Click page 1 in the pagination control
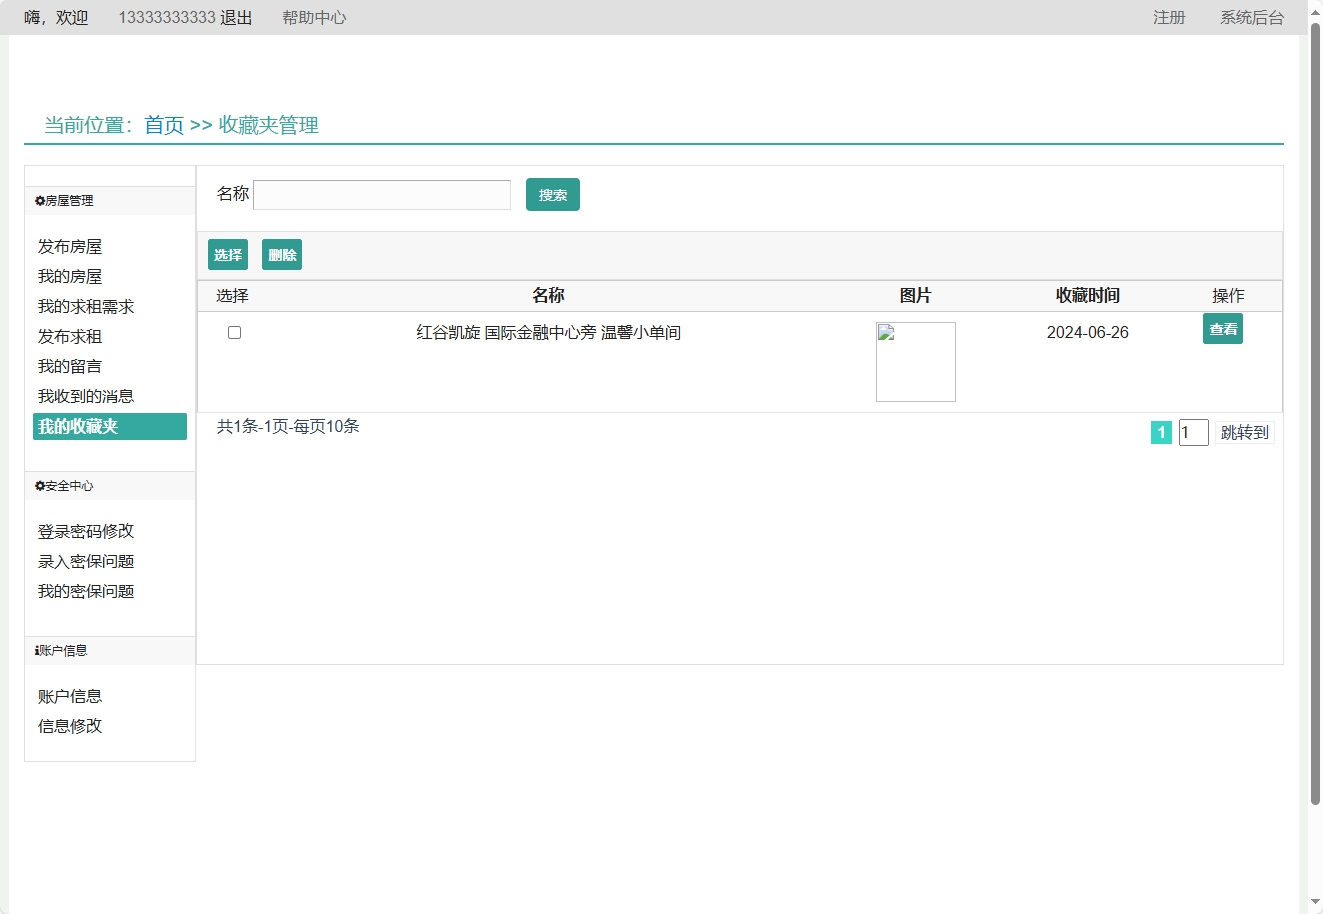 click(1160, 432)
